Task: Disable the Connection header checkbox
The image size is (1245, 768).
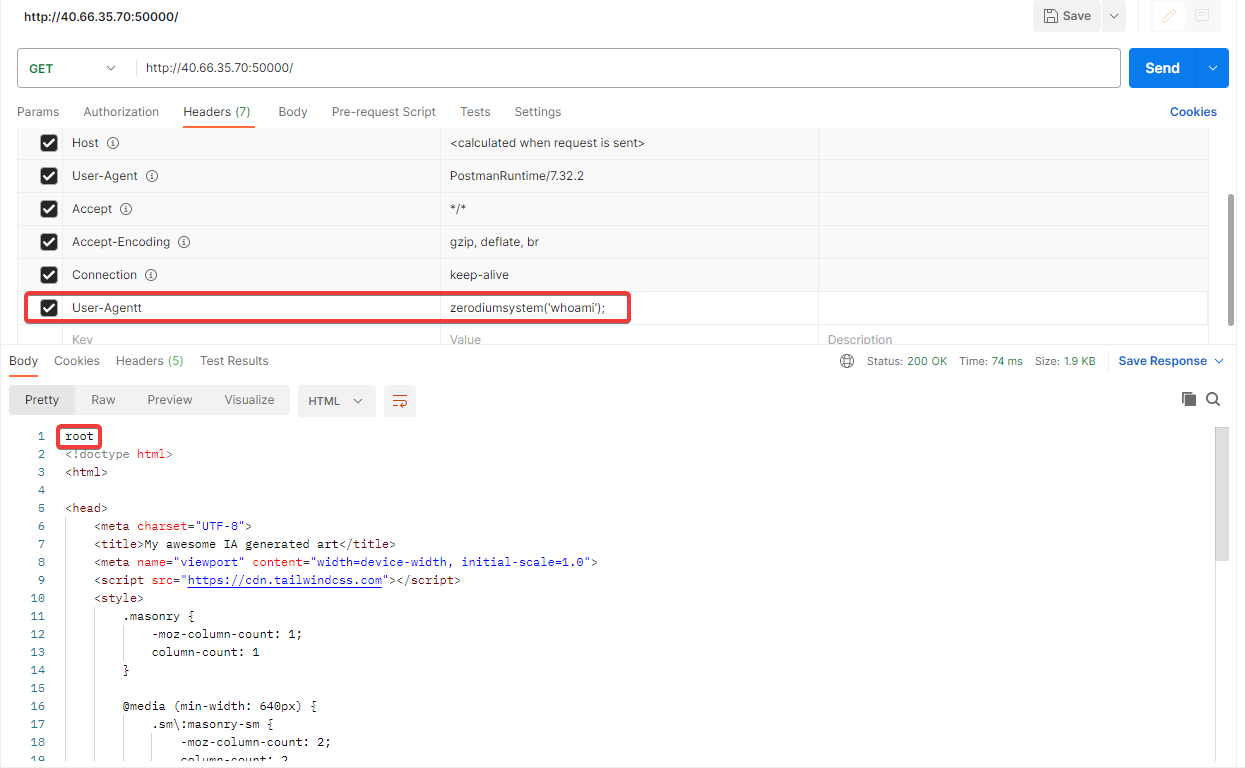Action: [48, 275]
